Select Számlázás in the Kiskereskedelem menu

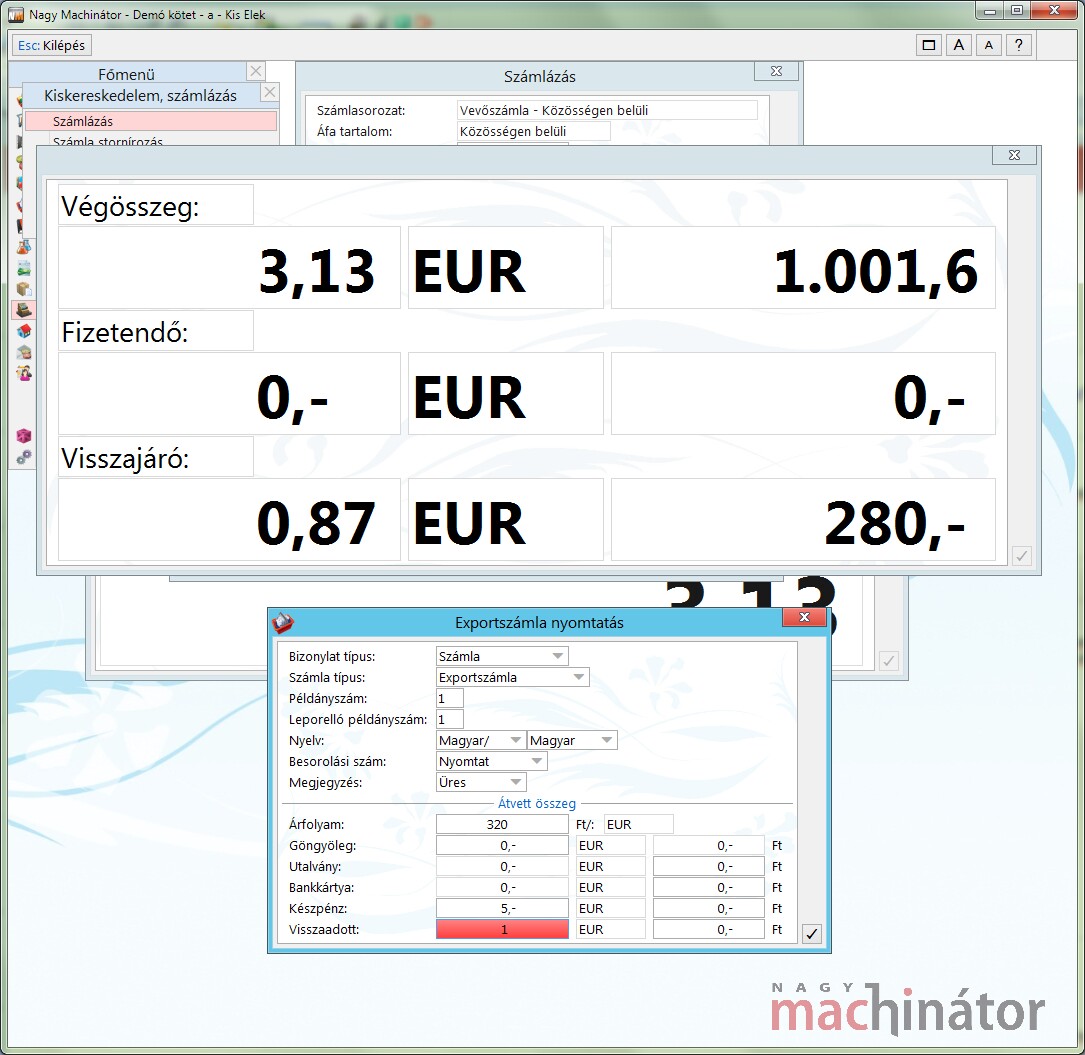151,121
